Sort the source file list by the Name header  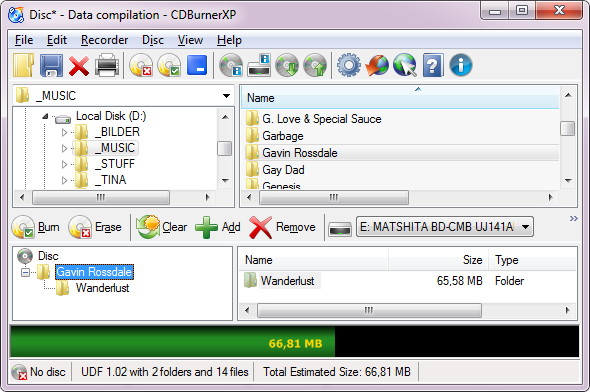click(400, 98)
